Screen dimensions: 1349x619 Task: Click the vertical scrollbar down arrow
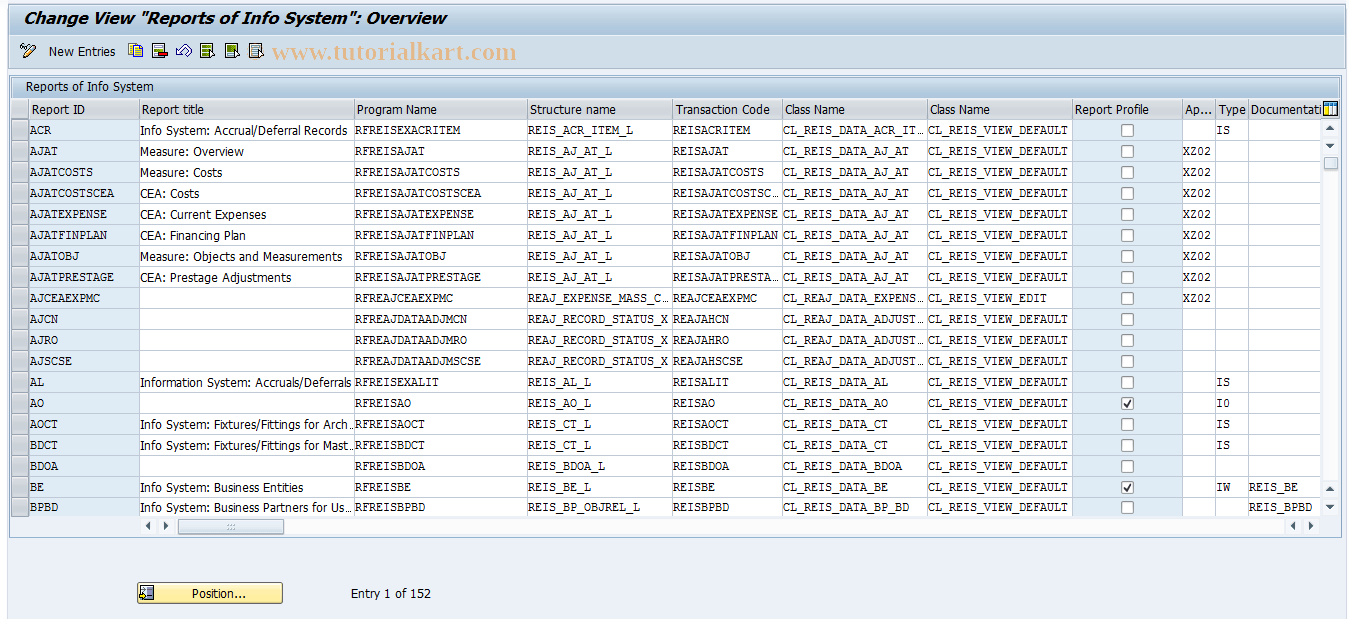pos(1331,145)
